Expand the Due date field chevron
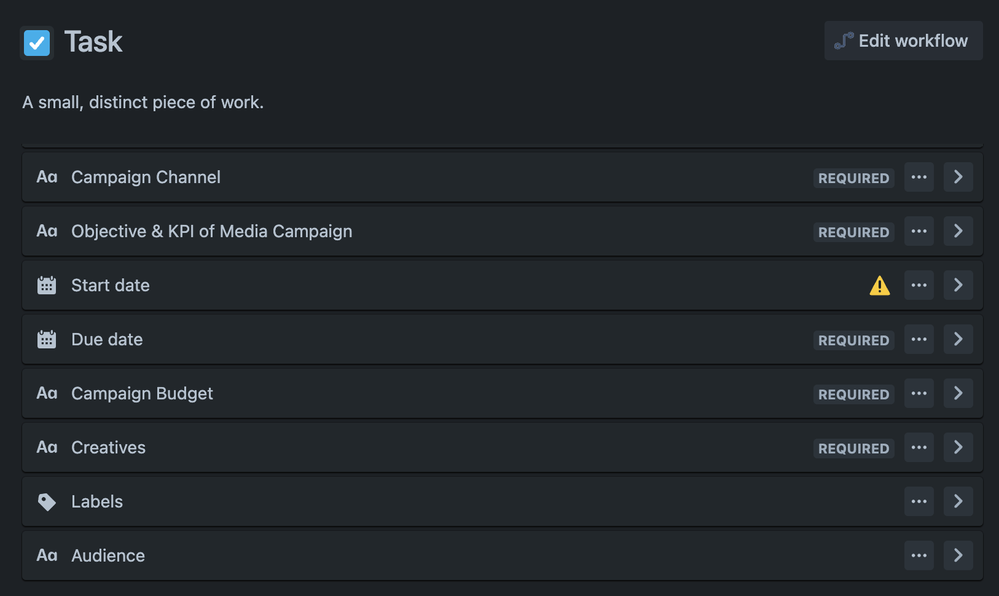 958,339
